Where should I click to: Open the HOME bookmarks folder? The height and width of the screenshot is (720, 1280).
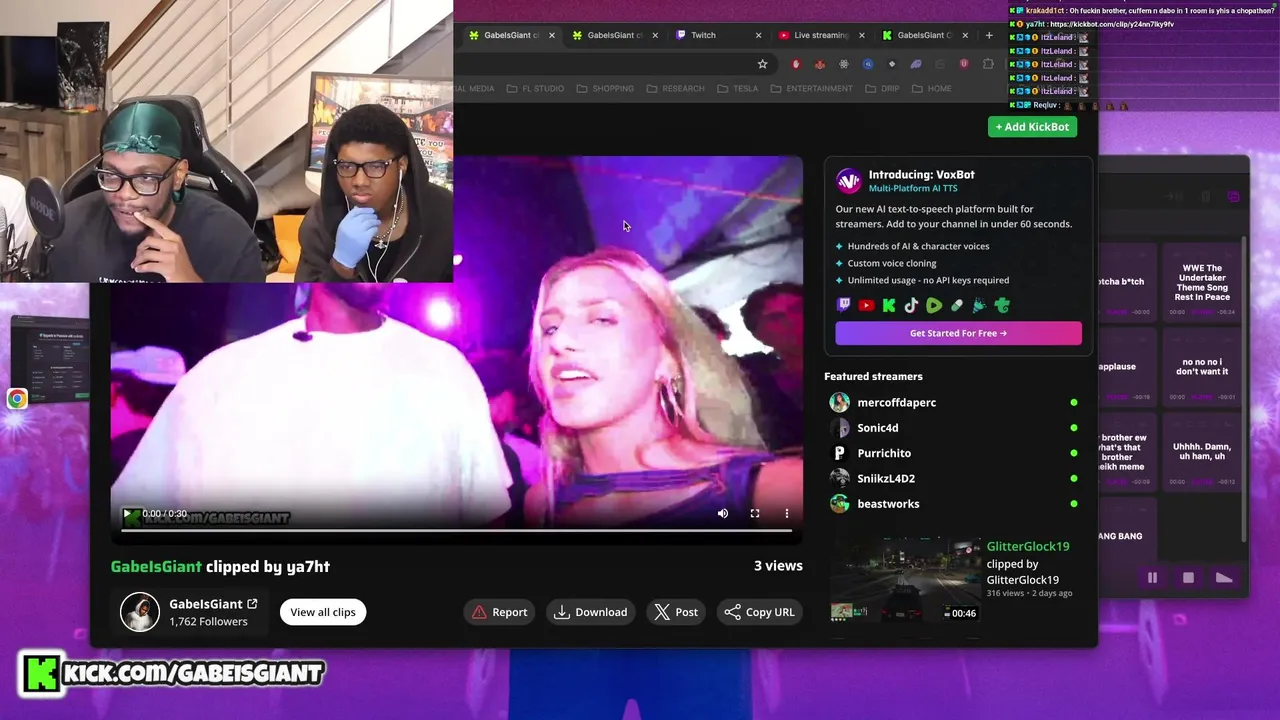pos(931,89)
